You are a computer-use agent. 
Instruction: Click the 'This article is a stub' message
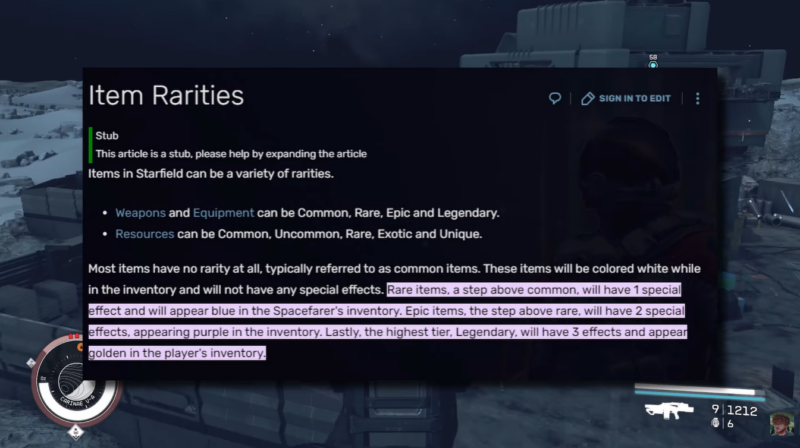tap(231, 154)
